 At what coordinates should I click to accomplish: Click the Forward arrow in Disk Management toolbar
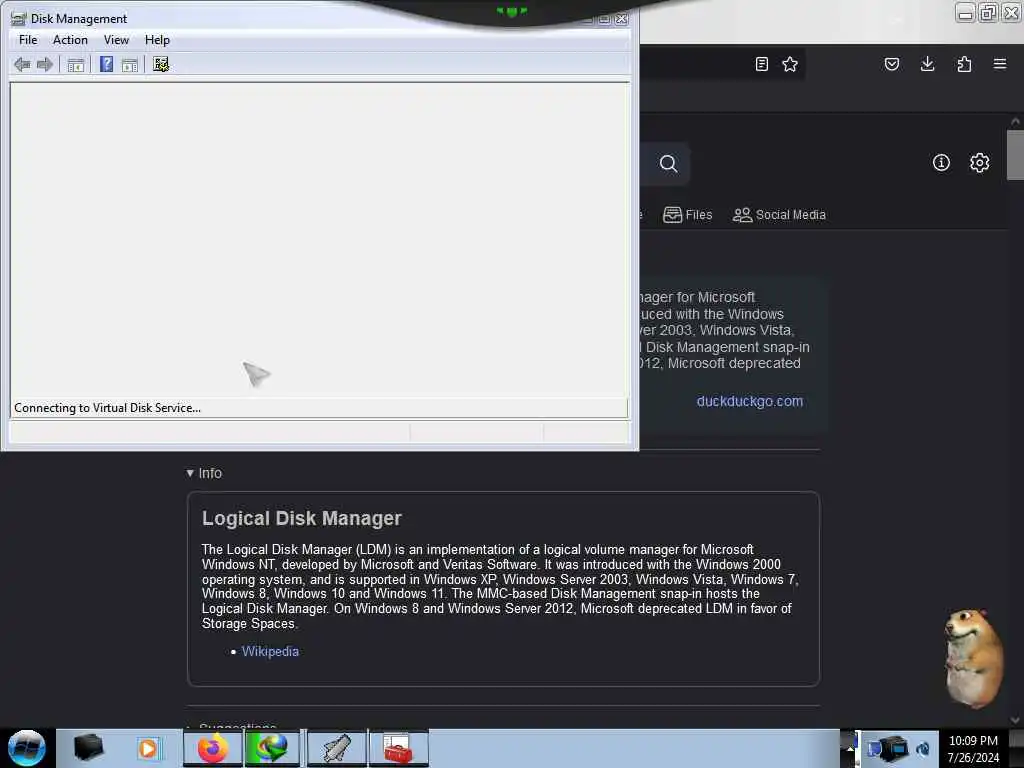click(44, 64)
